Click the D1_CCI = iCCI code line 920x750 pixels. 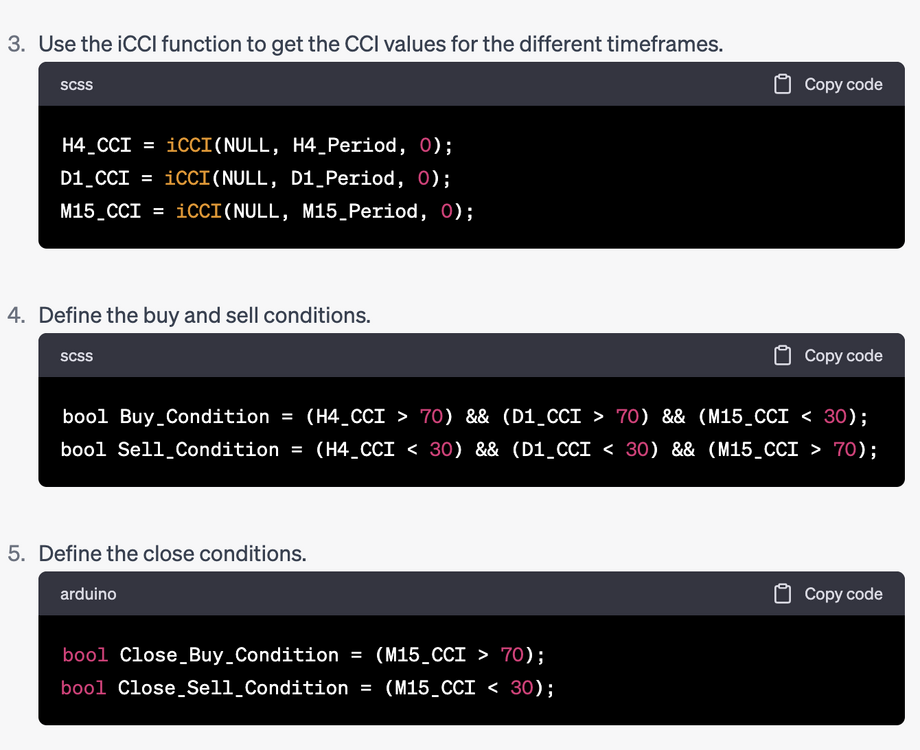pos(255,178)
